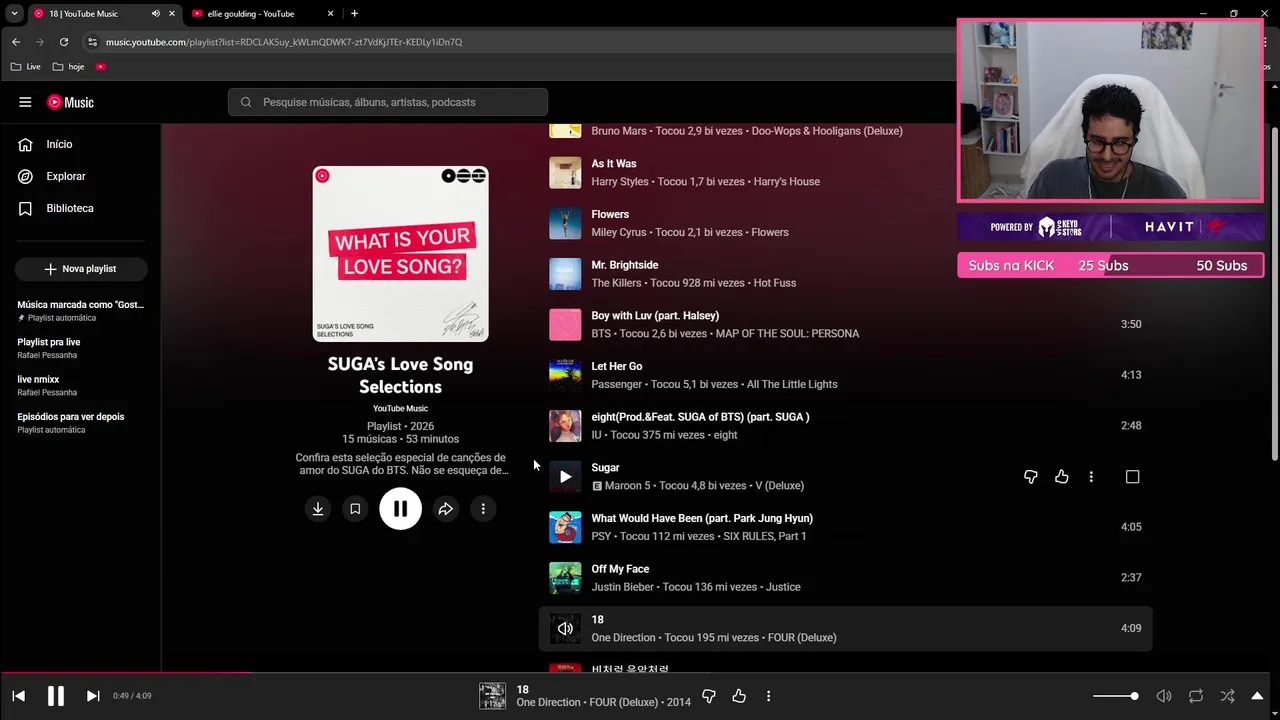Select As It Was song title
Viewport: 1280px width, 720px height.
613,163
